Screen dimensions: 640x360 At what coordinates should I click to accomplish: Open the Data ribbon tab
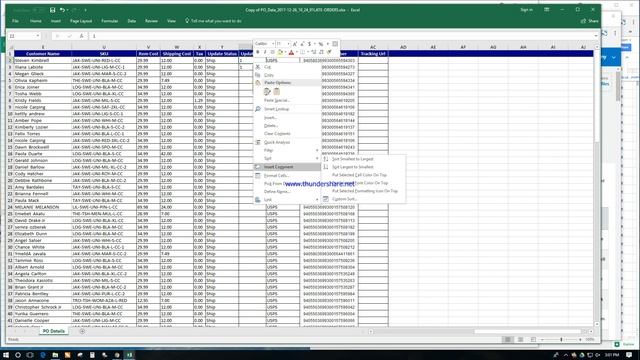click(x=131, y=21)
